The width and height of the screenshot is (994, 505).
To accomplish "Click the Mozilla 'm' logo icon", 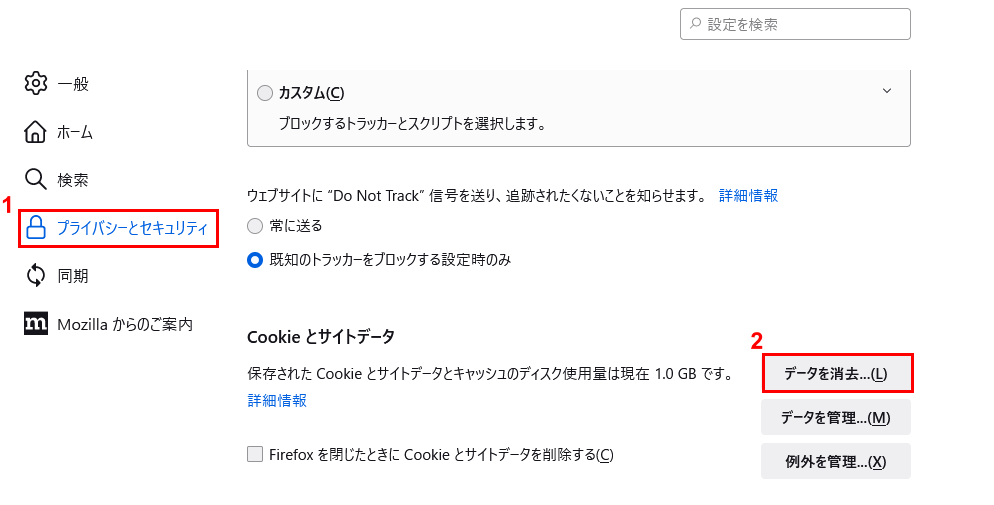I will tap(36, 324).
